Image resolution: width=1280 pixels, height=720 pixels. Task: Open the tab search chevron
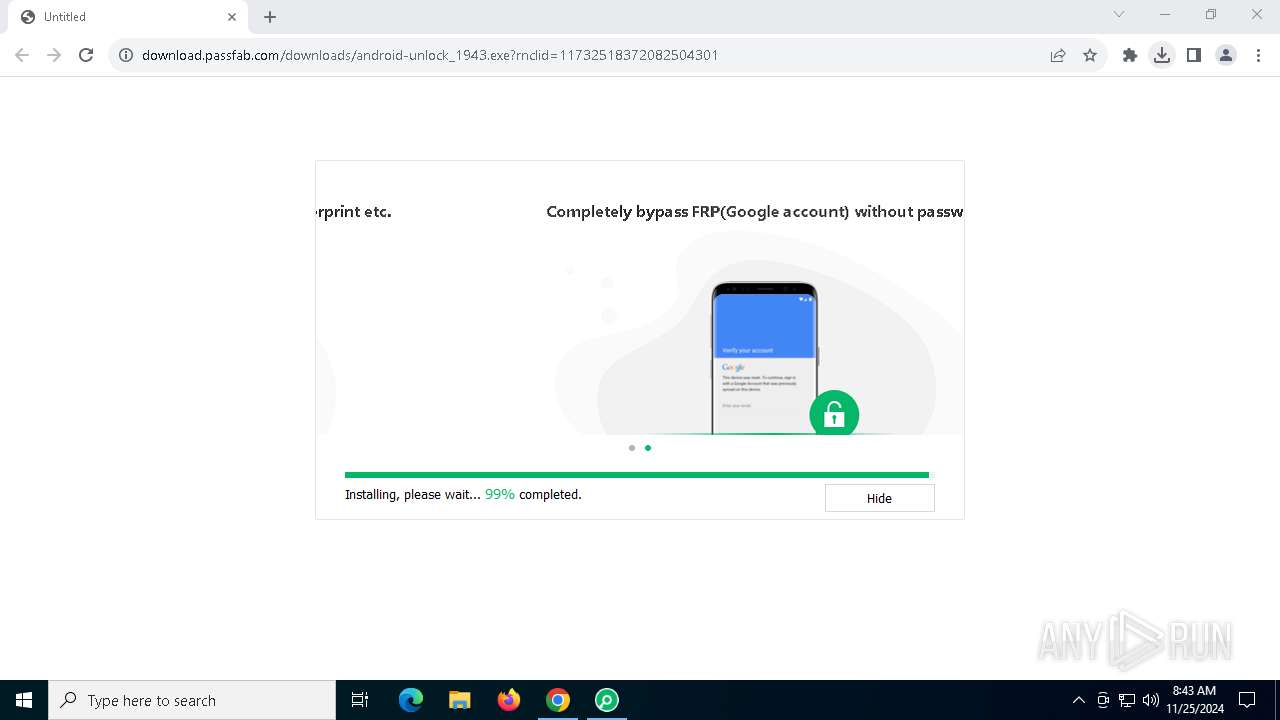[1119, 14]
